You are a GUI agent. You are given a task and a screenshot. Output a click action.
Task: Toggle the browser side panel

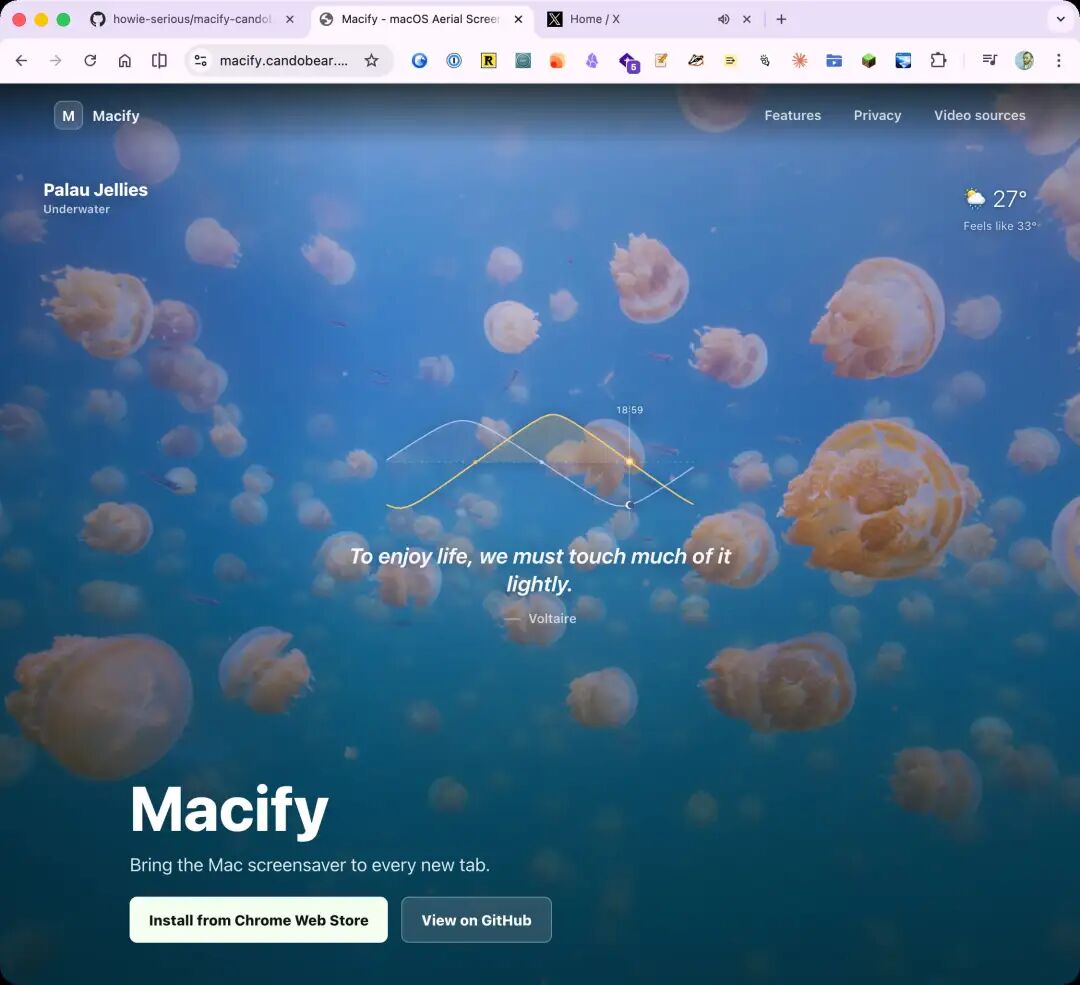(159, 61)
